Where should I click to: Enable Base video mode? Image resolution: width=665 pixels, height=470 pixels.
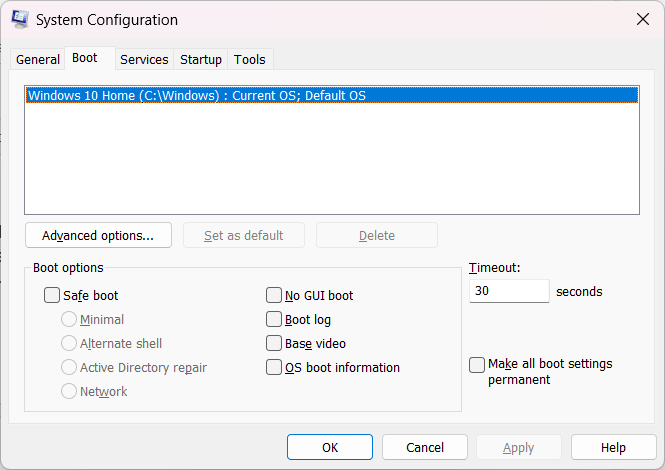[x=274, y=344]
